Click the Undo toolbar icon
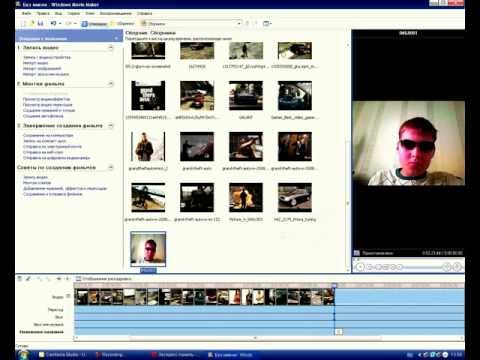480x360 pixels. pos(53,23)
